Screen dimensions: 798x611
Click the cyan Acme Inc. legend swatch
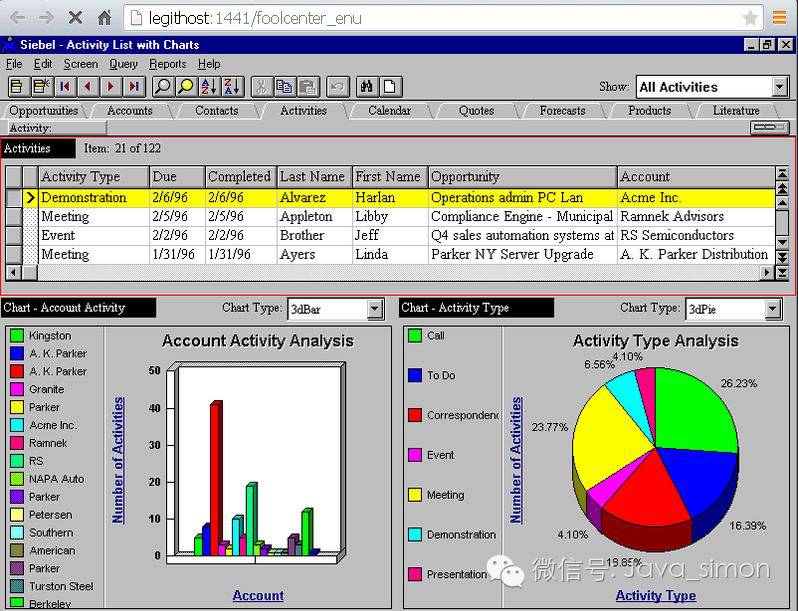(x=17, y=425)
